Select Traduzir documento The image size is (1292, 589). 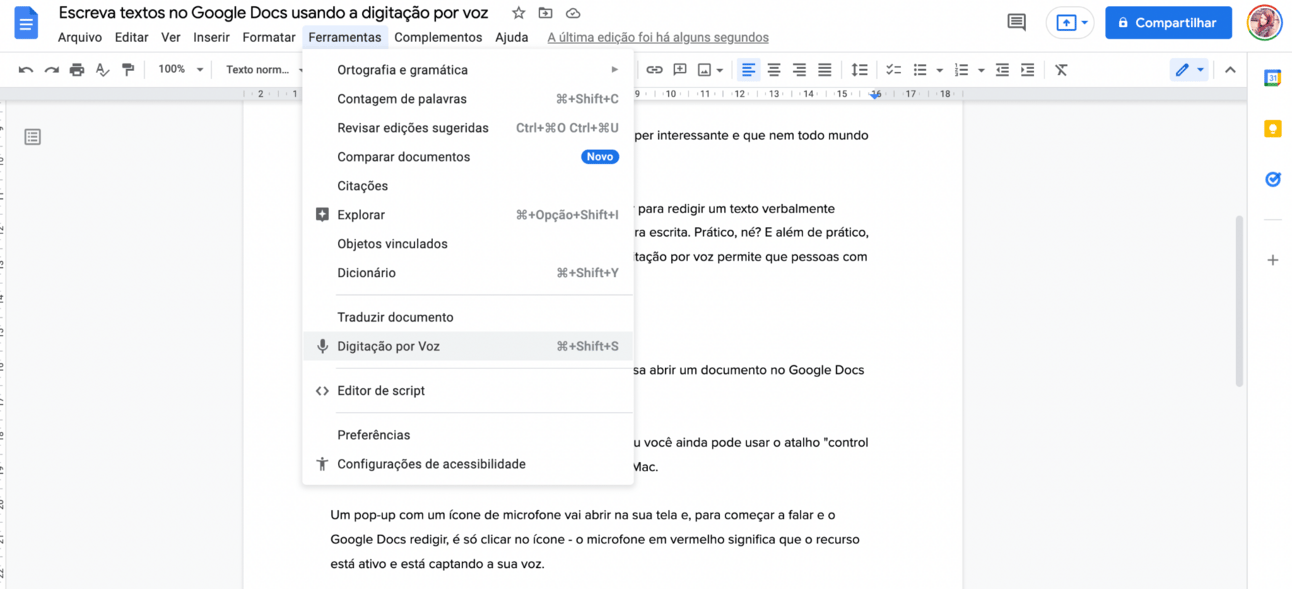pyautogui.click(x=468, y=317)
